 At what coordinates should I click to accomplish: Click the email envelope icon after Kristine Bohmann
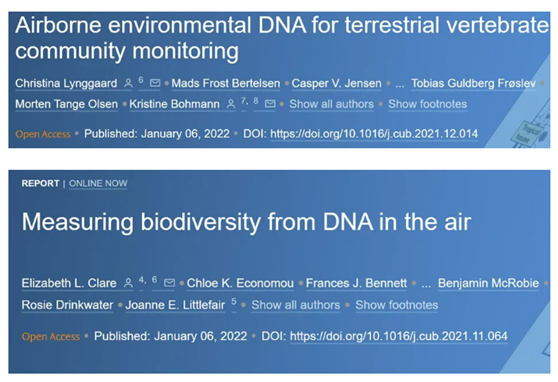[x=270, y=104]
